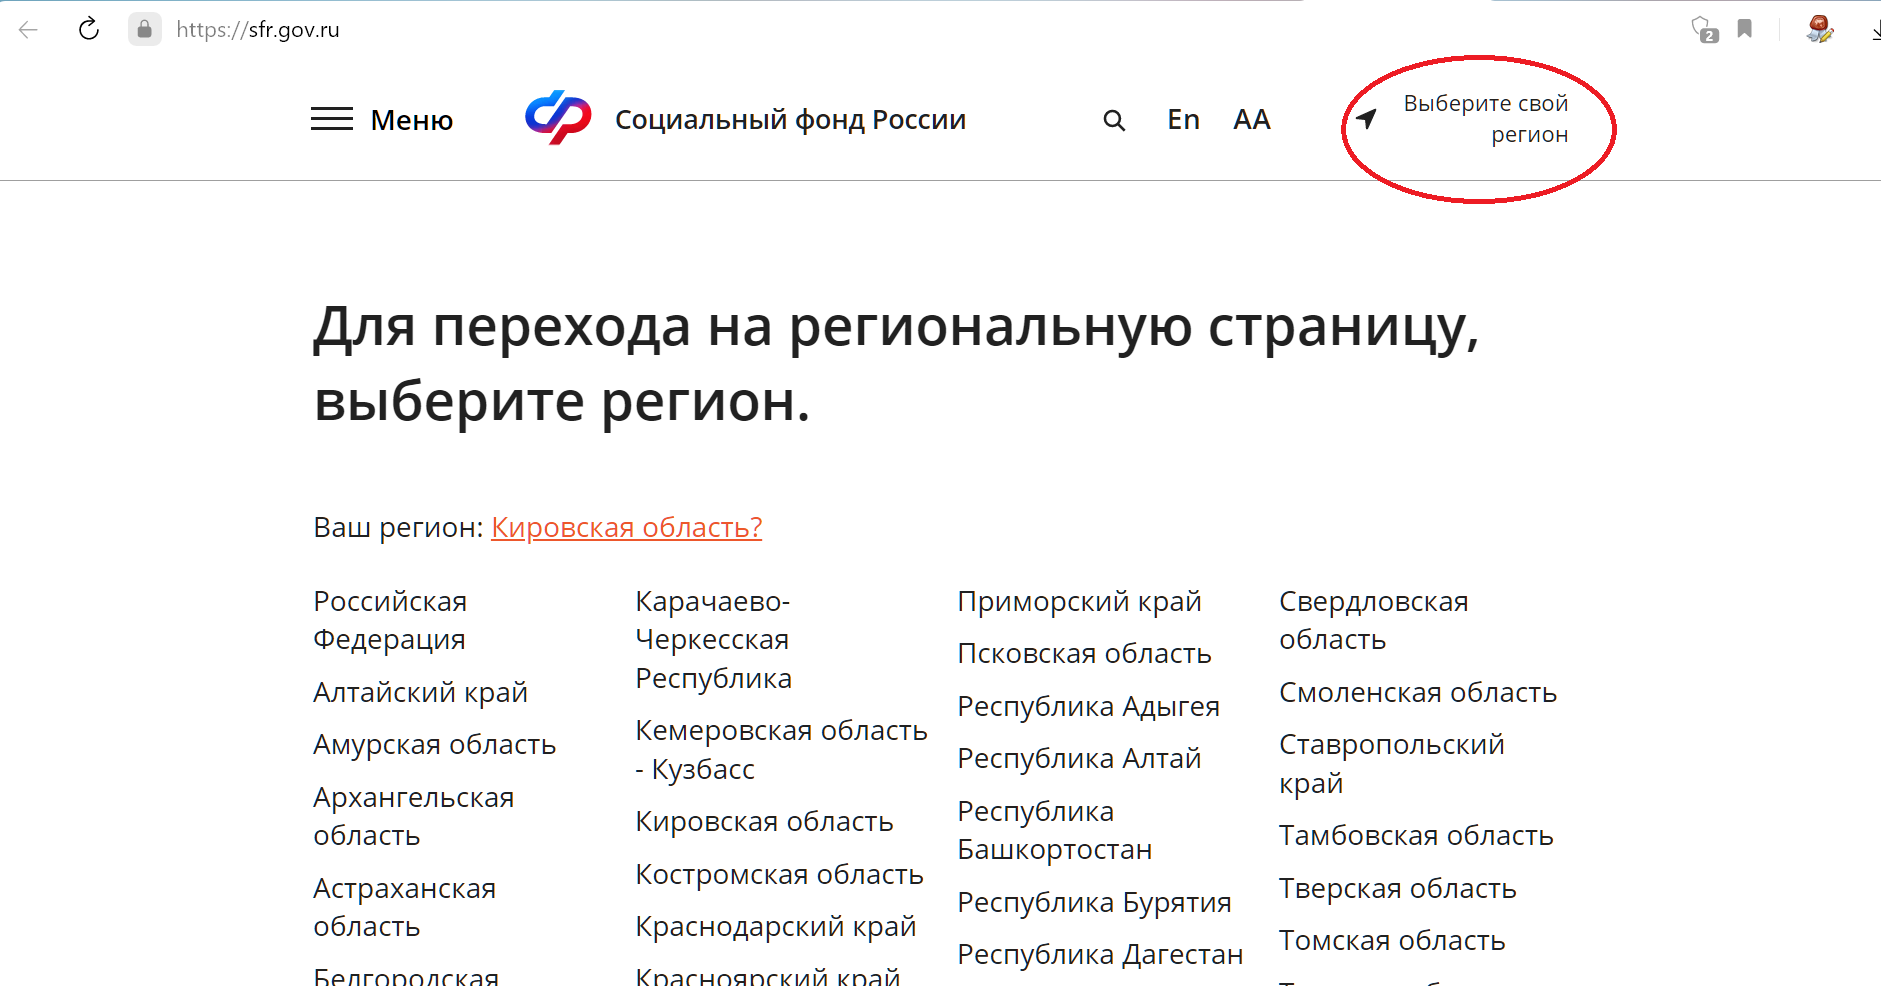
Task: Click the address bar URL sfr.gov.ru
Action: (x=258, y=30)
